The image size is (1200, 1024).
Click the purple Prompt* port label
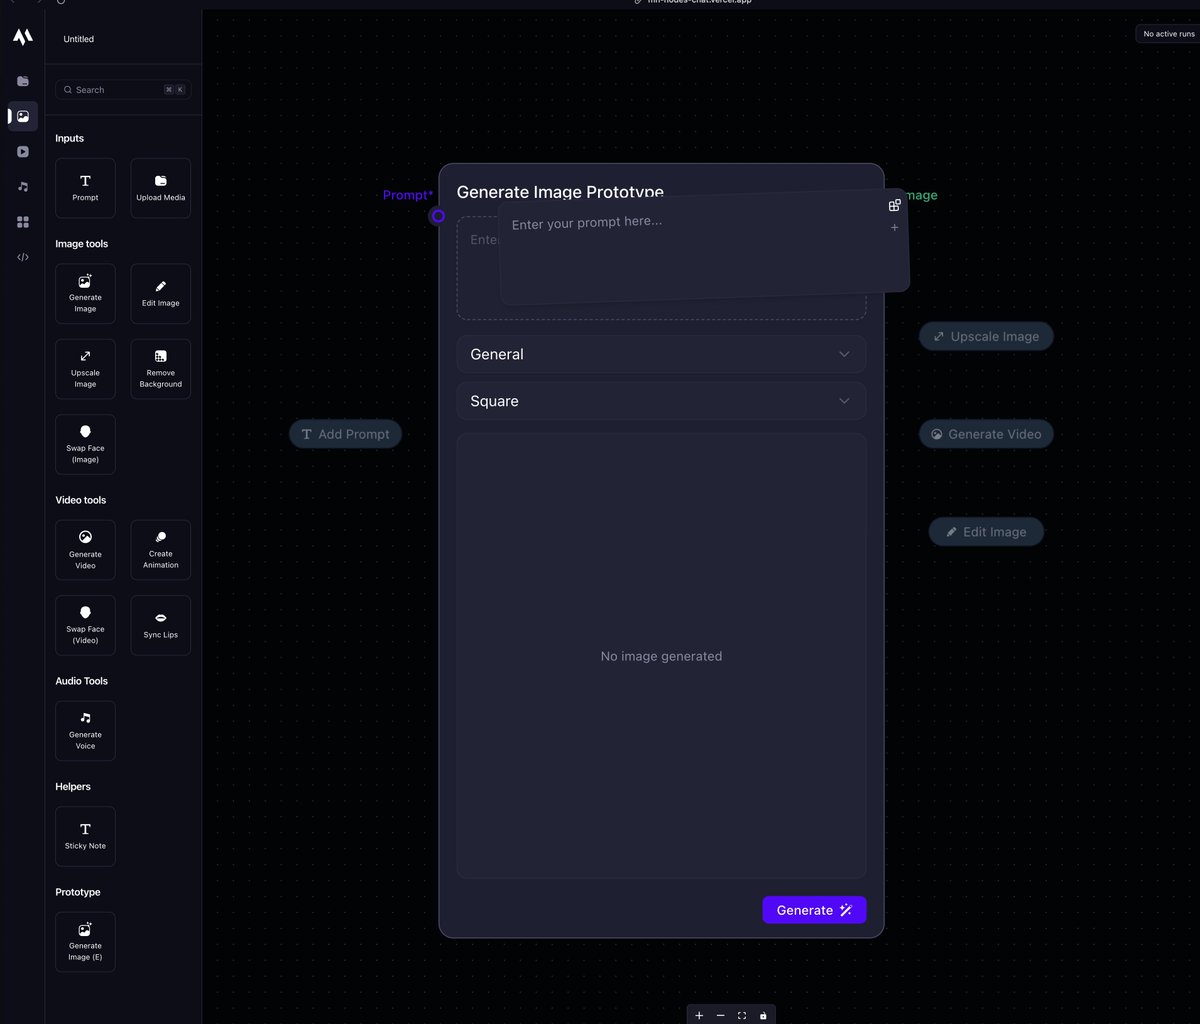pyautogui.click(x=408, y=195)
